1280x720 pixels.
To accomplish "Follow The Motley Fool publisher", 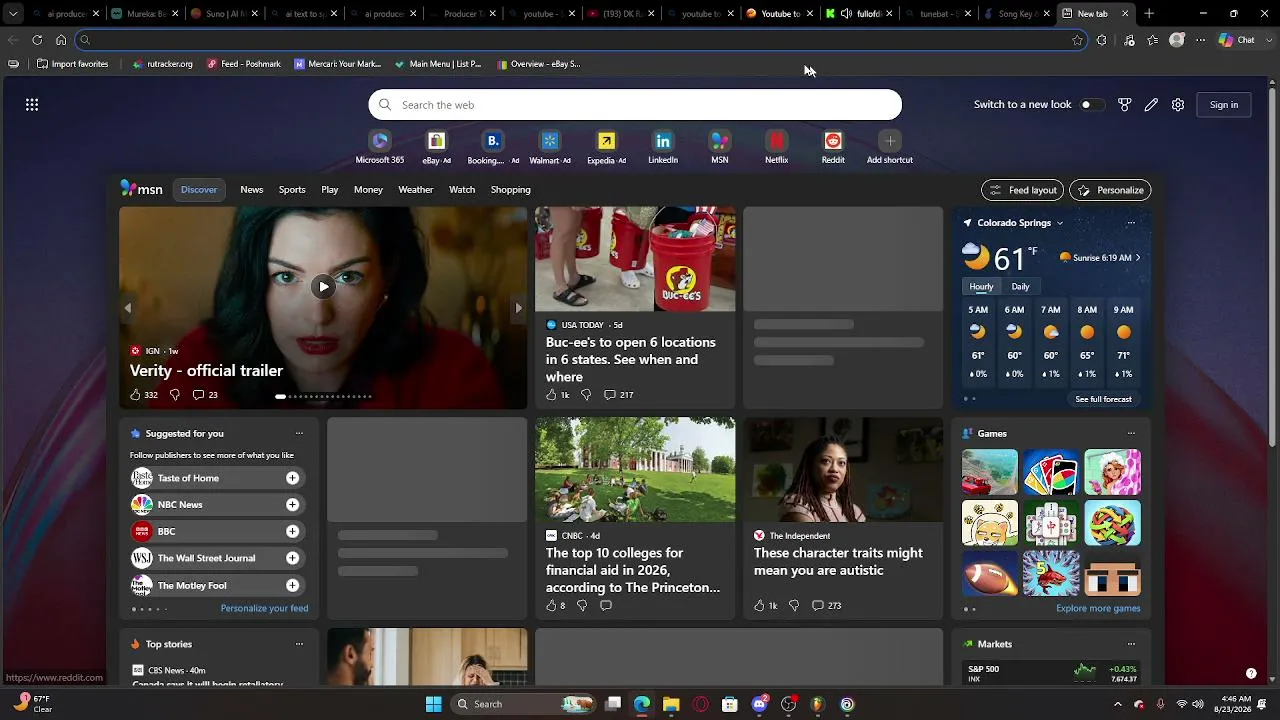I will tap(293, 585).
